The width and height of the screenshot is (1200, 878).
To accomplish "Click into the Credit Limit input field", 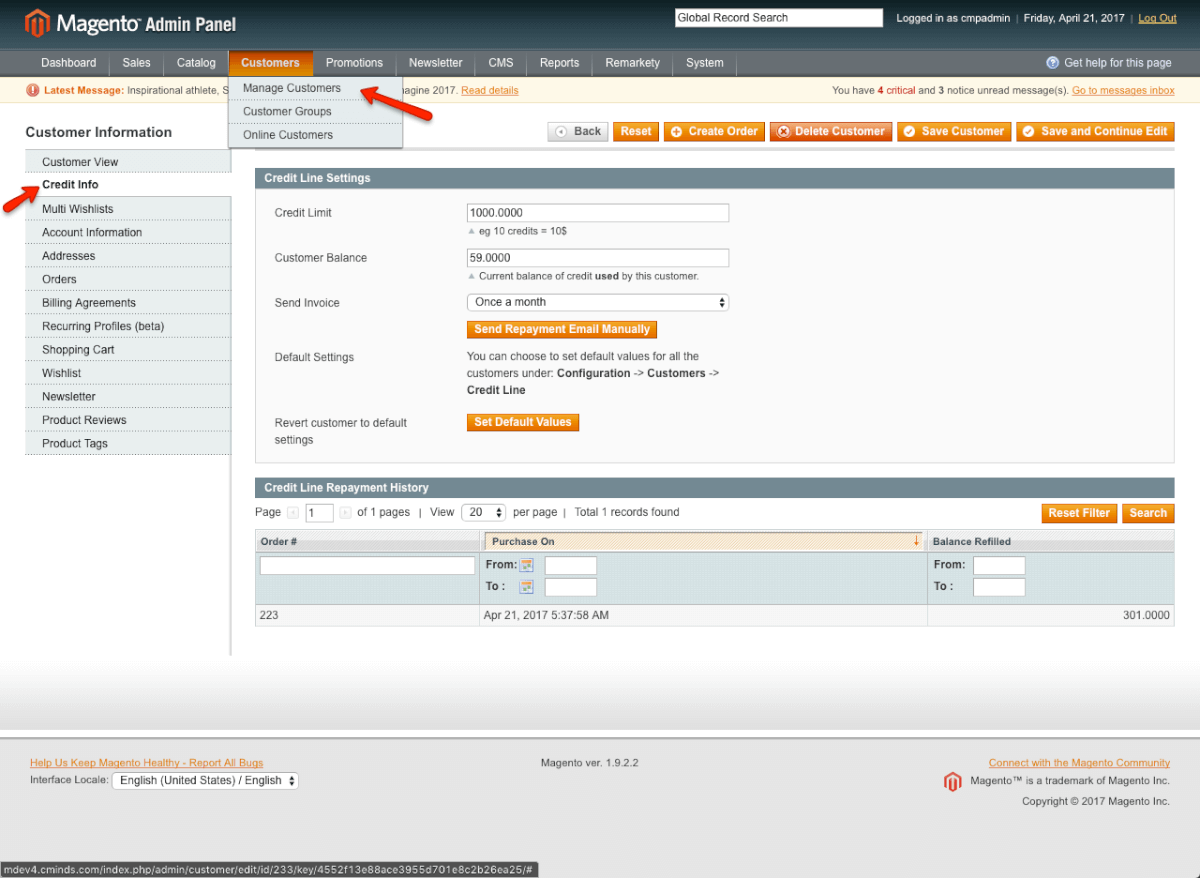I will click(x=597, y=213).
